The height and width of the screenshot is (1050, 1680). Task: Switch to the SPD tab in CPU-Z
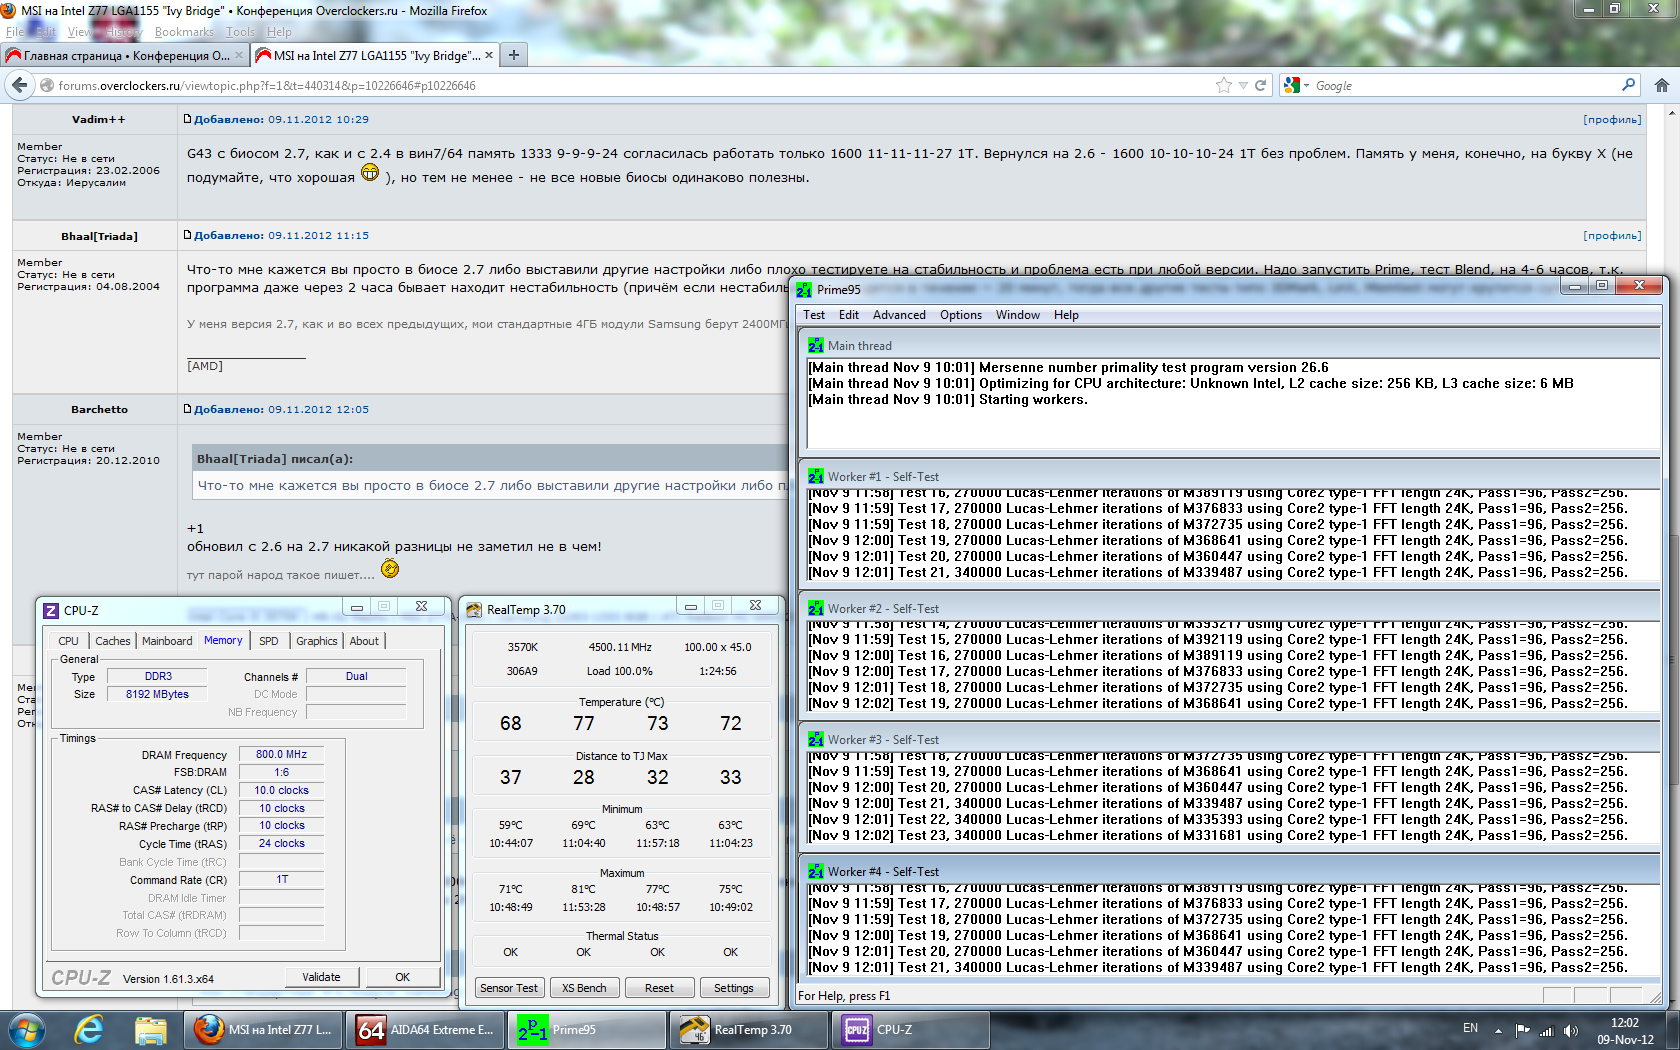[269, 641]
